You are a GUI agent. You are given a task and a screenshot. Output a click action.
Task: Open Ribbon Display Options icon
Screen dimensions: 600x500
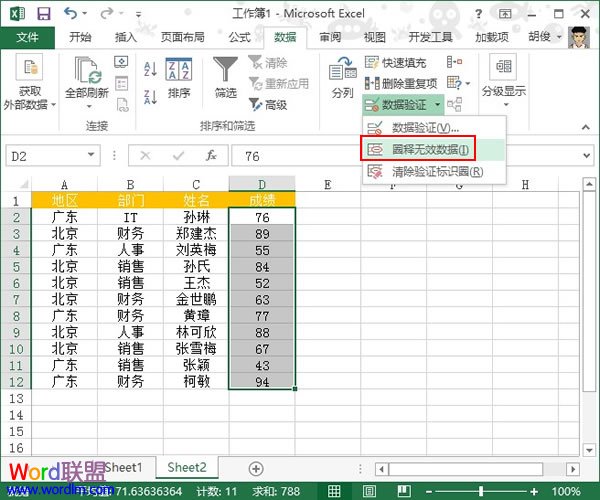click(x=505, y=14)
